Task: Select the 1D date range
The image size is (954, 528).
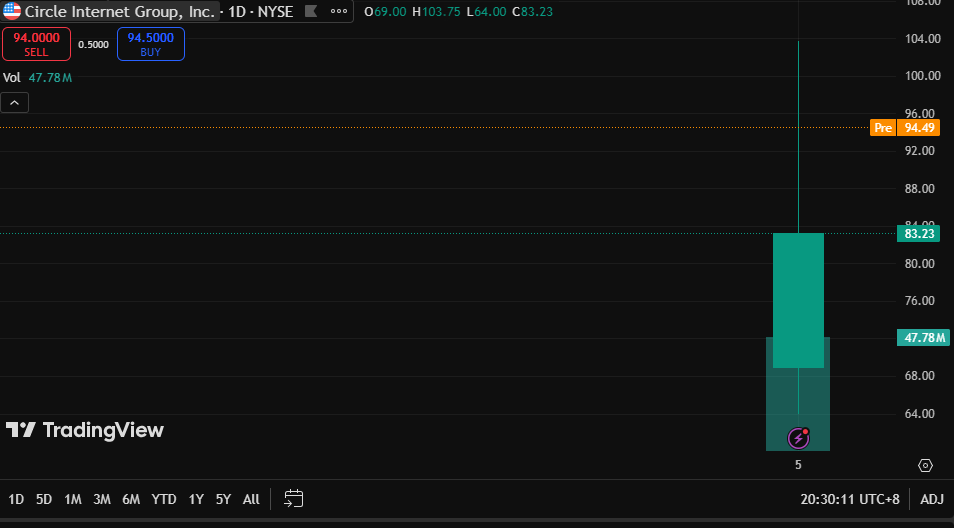Action: 16,499
